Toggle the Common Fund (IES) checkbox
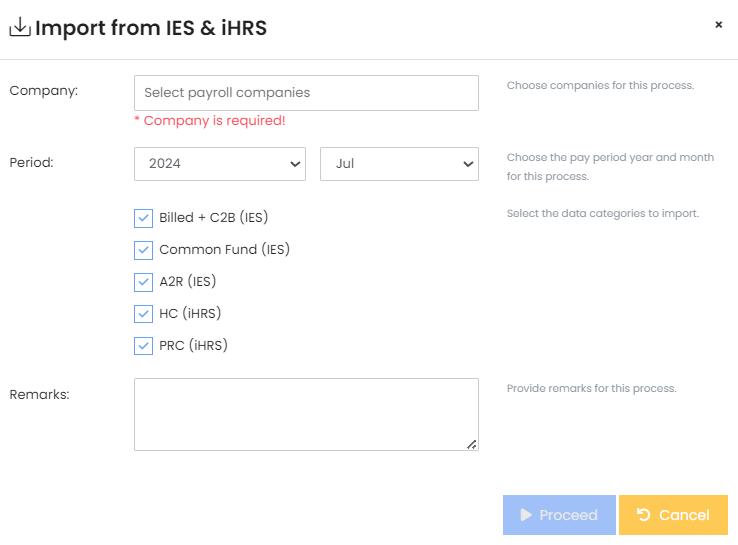 (x=143, y=250)
